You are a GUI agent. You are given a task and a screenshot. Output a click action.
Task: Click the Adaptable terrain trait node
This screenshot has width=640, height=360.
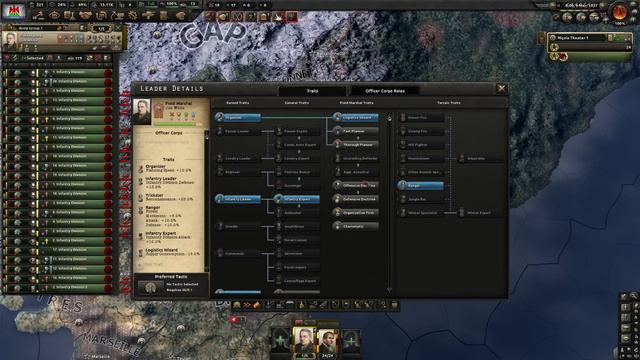480,158
